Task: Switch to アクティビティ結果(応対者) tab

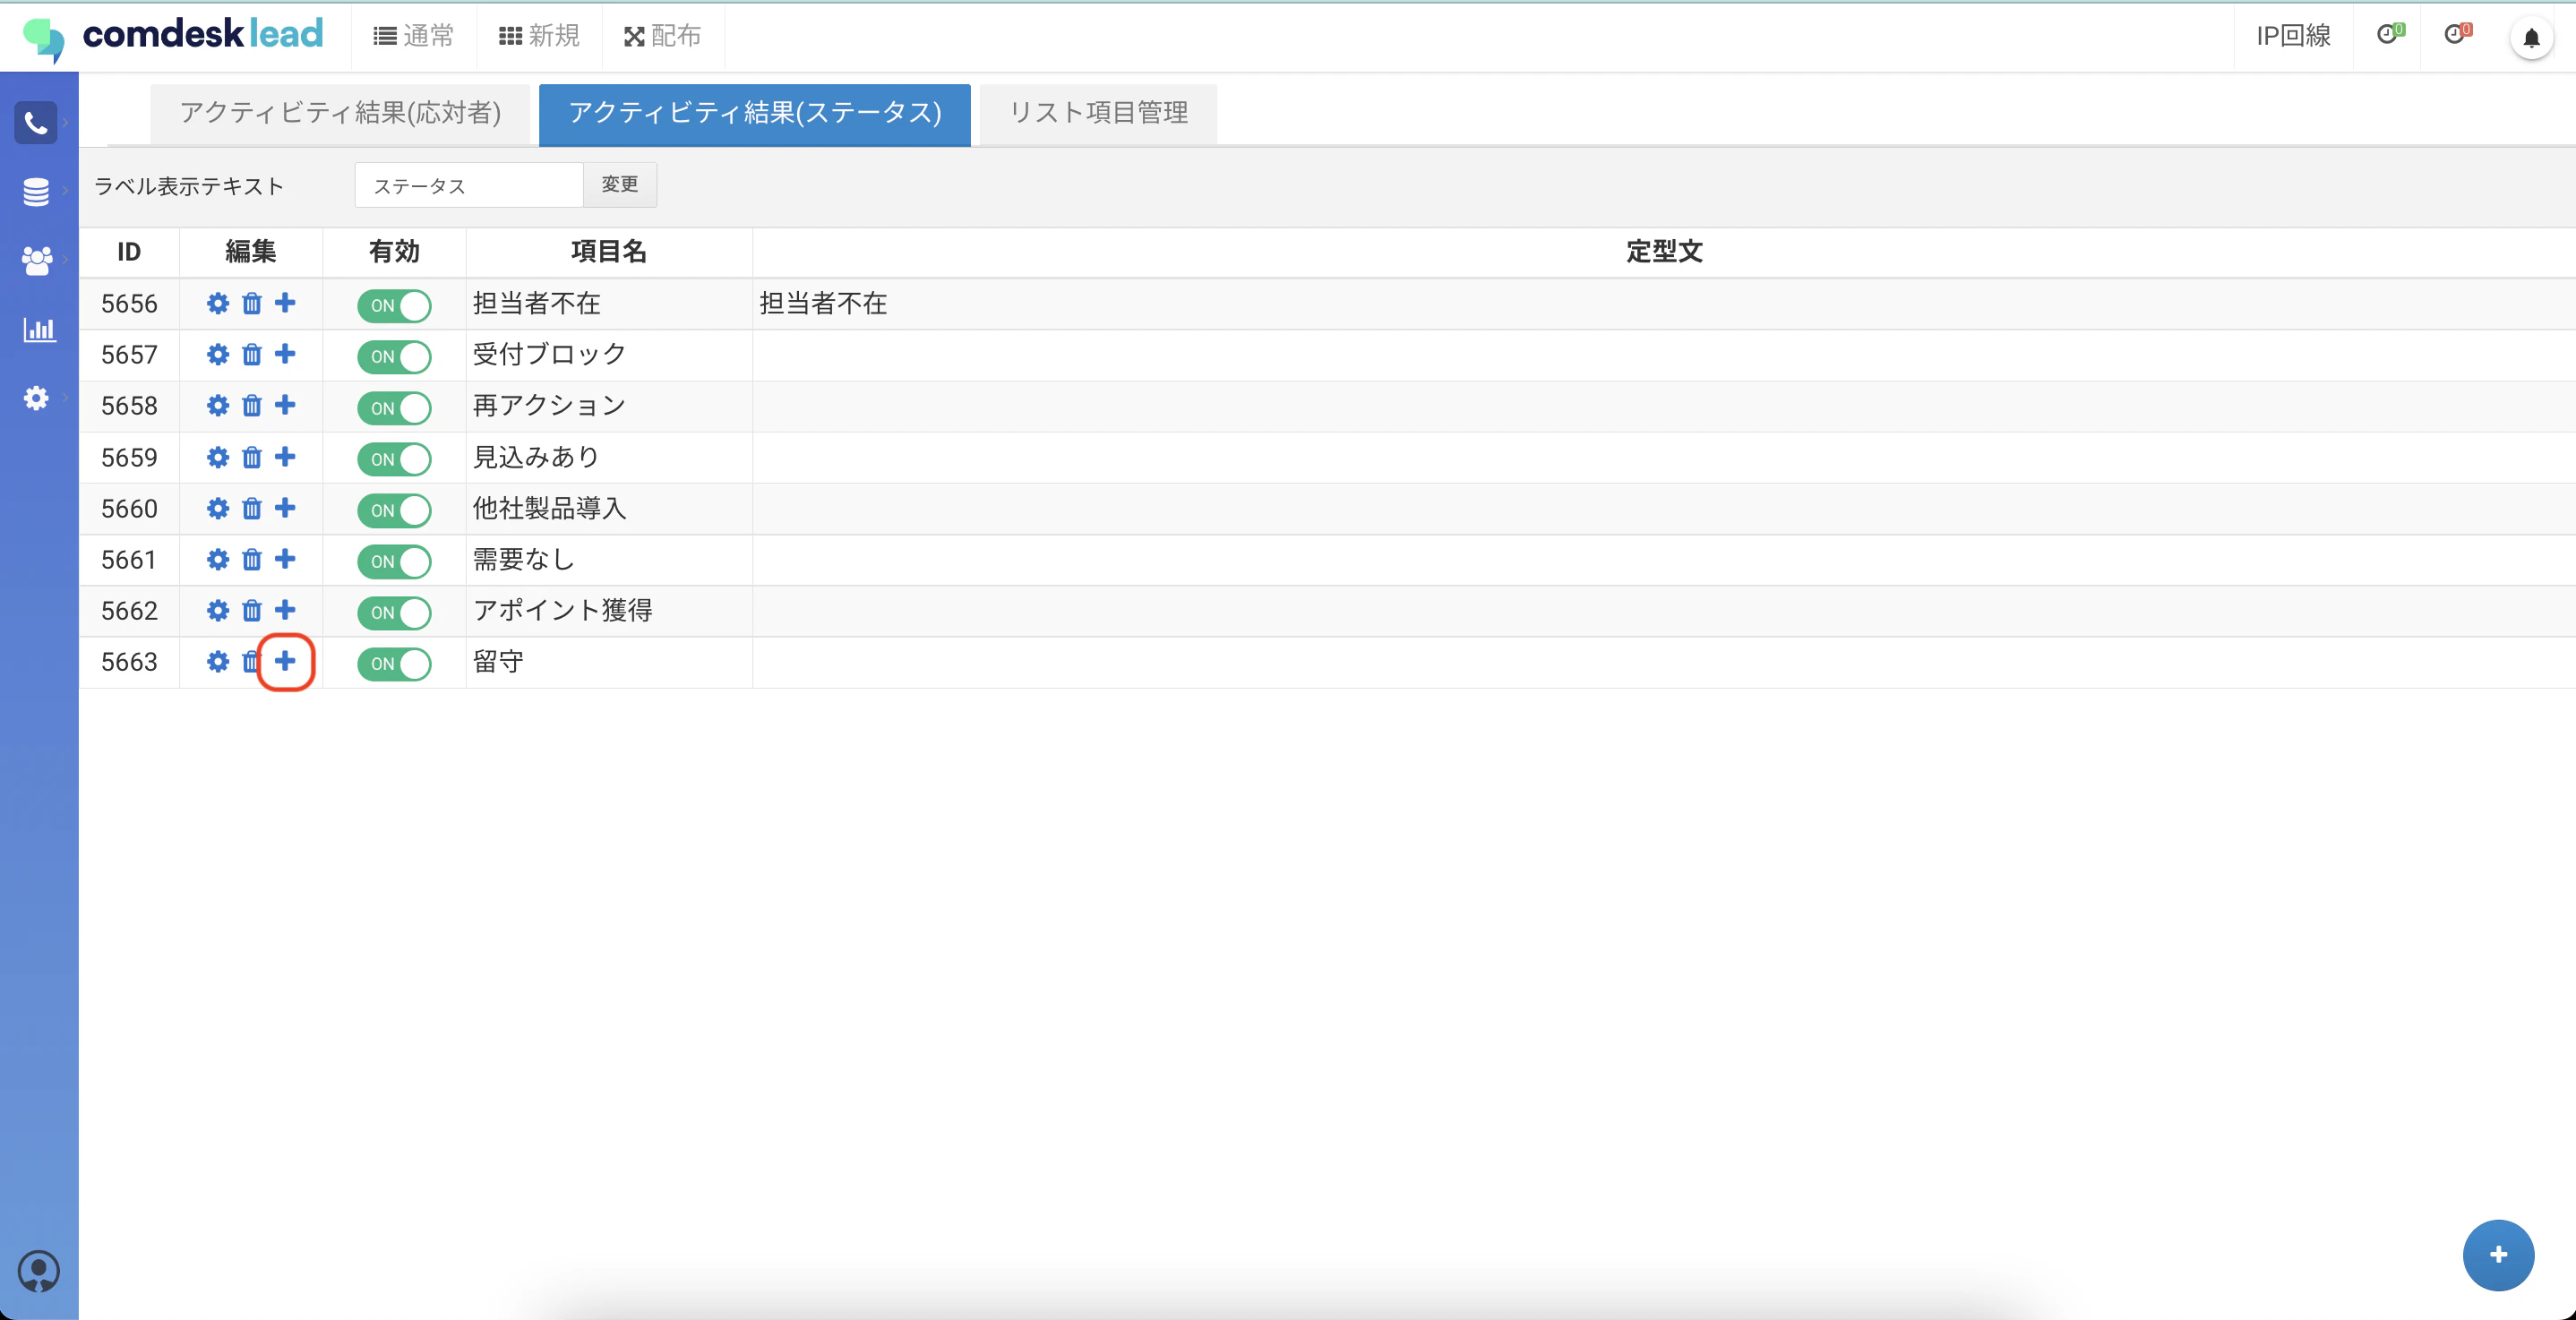Action: tap(340, 113)
